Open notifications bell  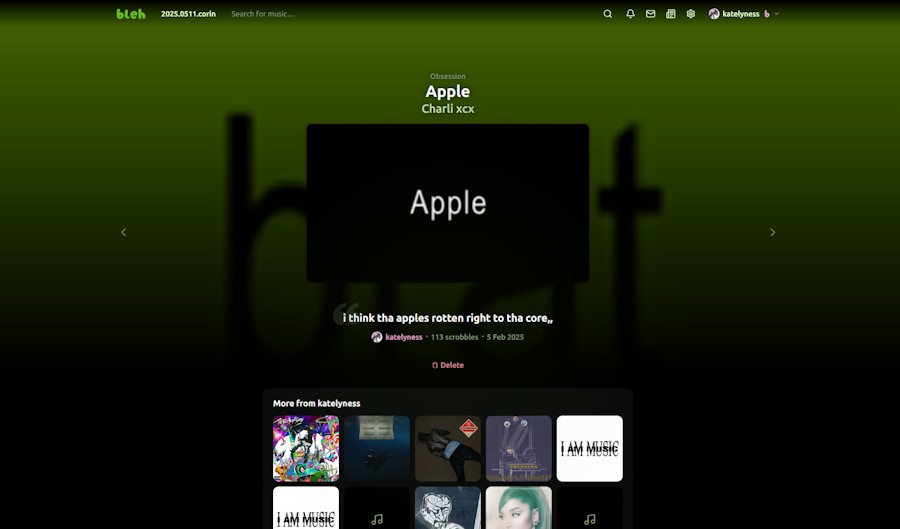coord(630,14)
